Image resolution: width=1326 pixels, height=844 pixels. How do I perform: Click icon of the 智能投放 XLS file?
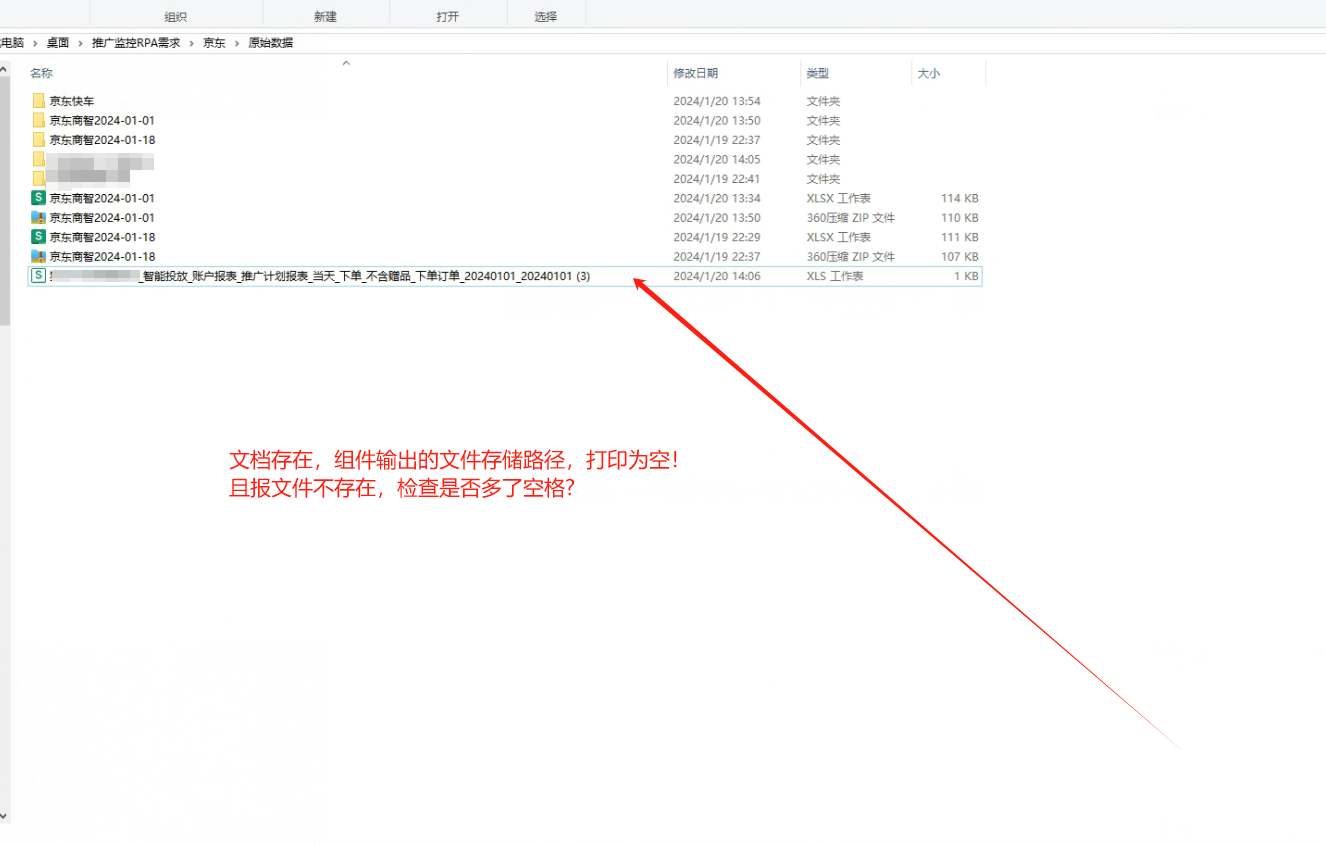coord(39,276)
